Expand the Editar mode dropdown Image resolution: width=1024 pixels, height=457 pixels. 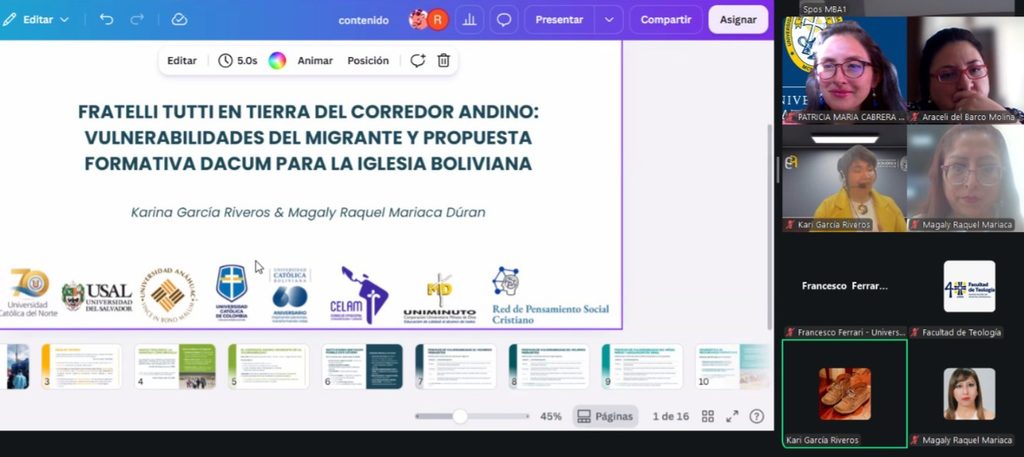coord(36,20)
